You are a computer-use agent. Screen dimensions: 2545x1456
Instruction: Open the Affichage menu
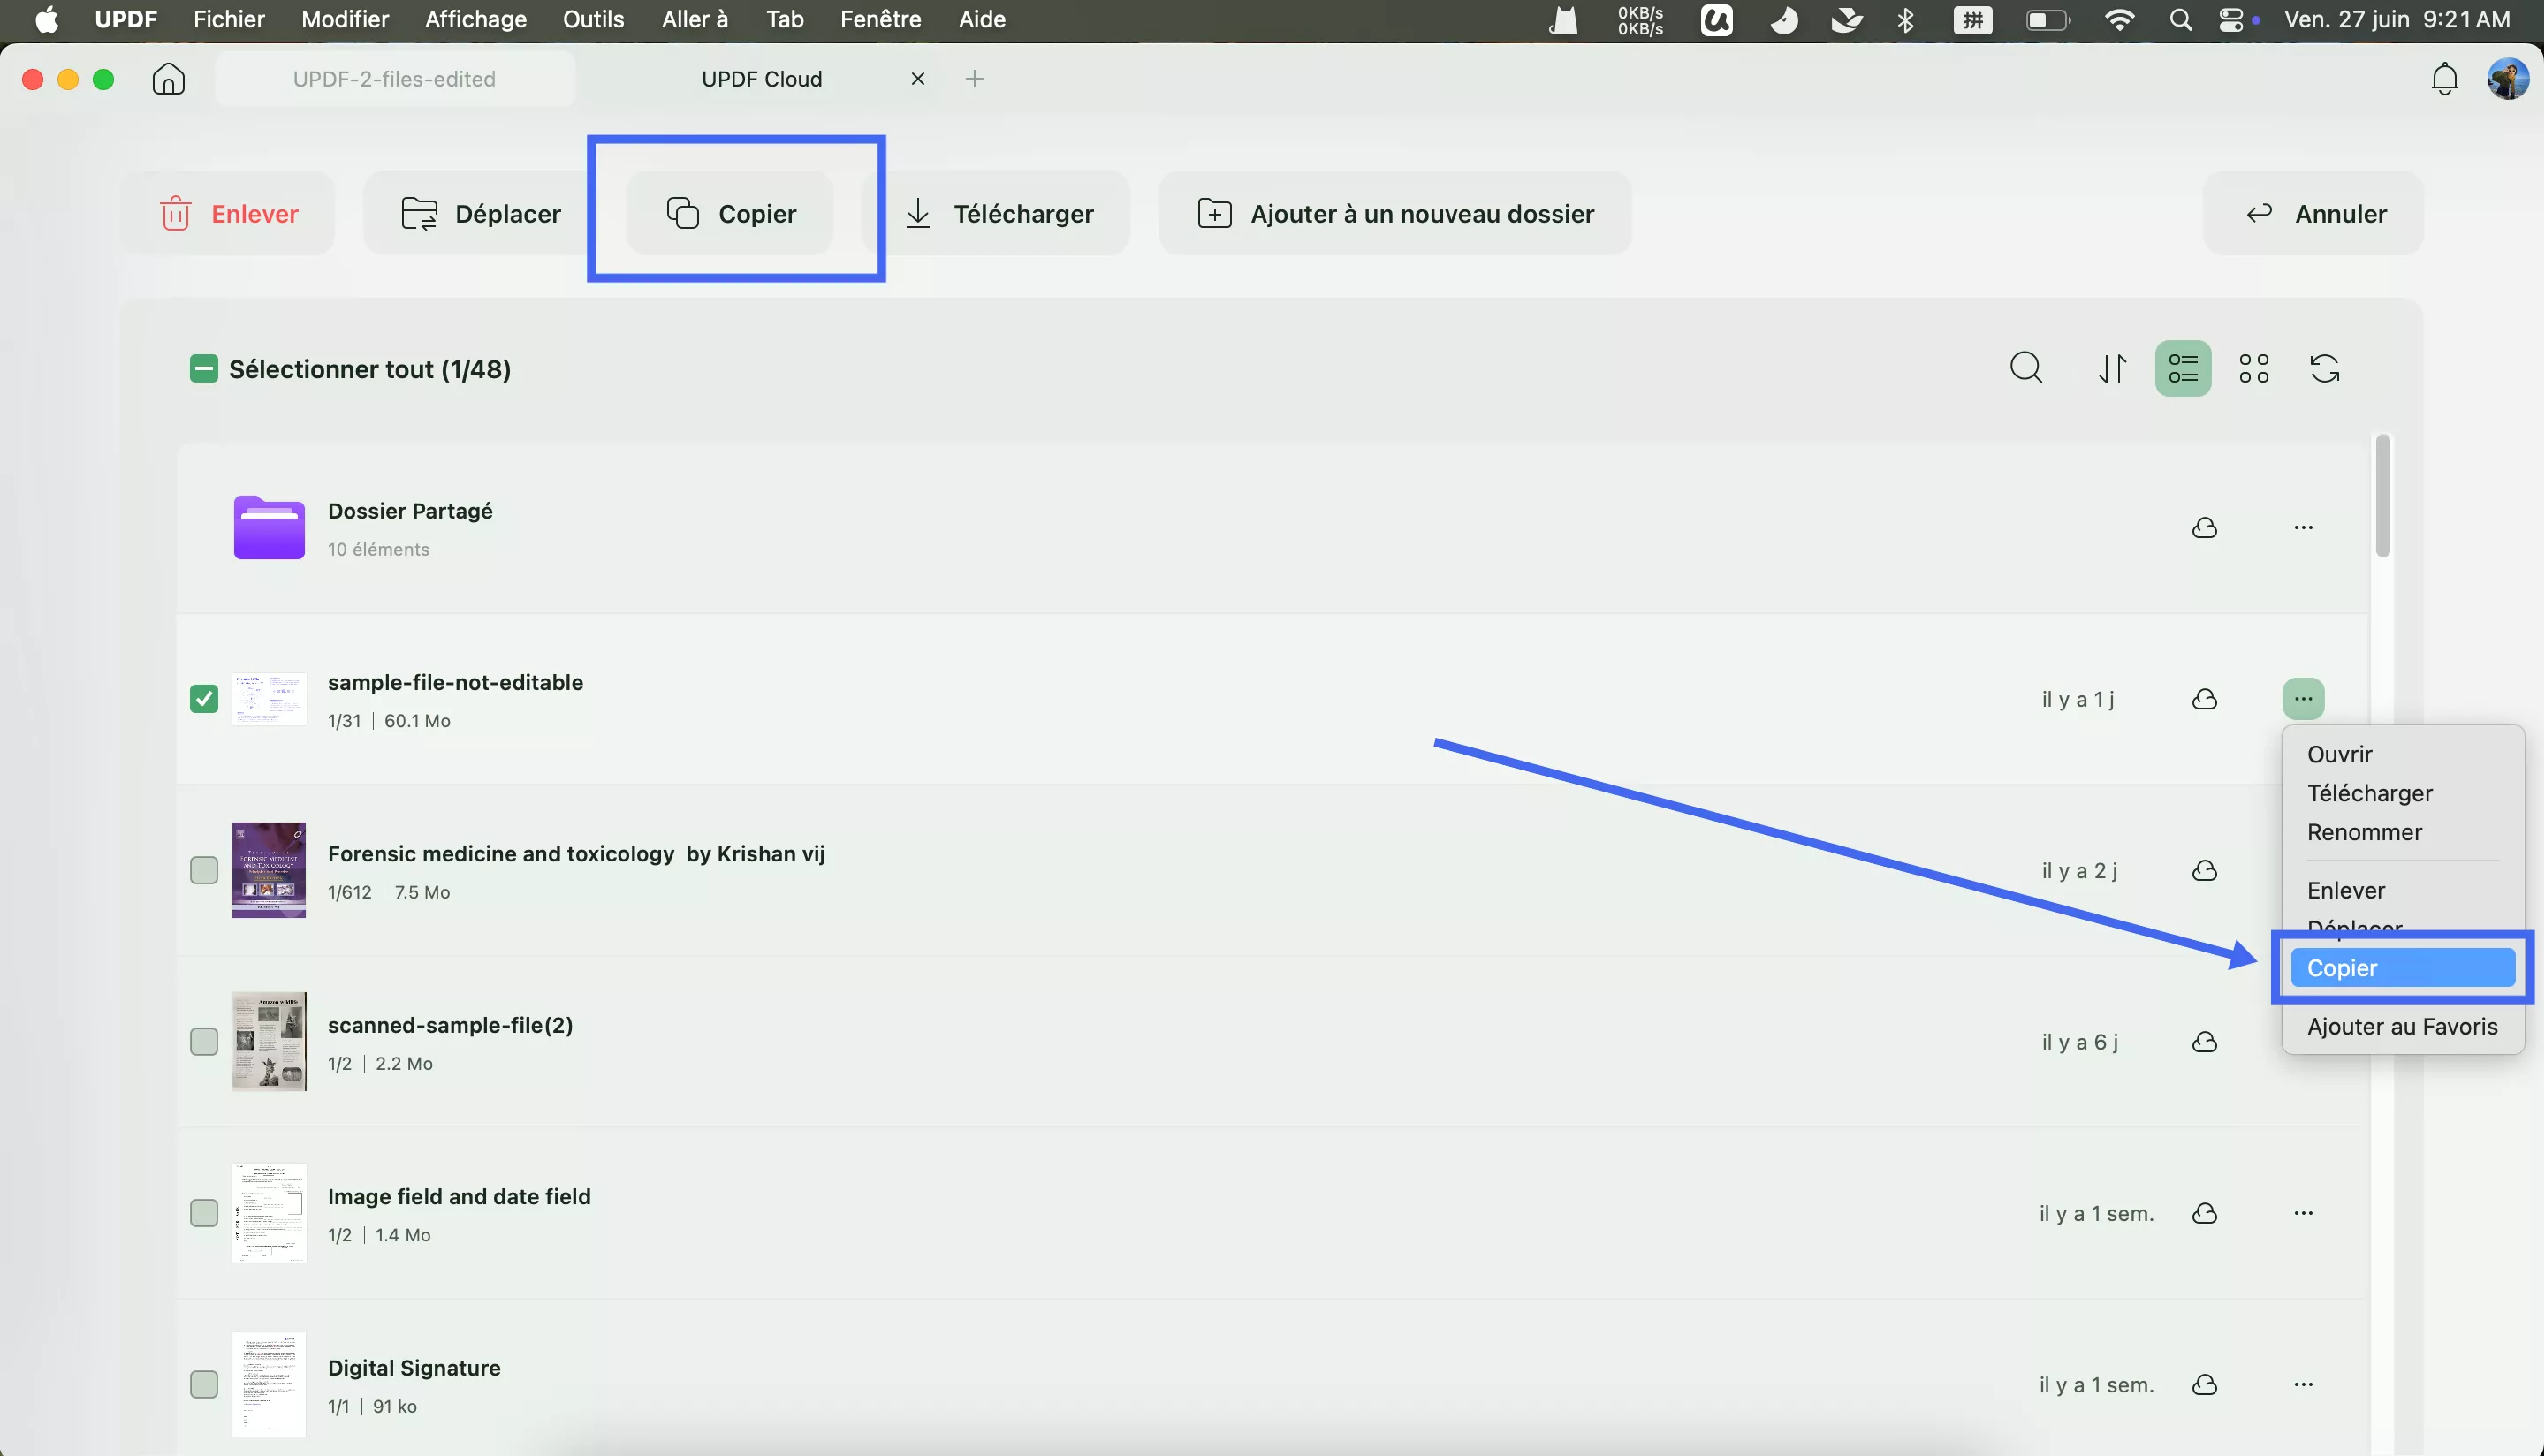pos(476,20)
